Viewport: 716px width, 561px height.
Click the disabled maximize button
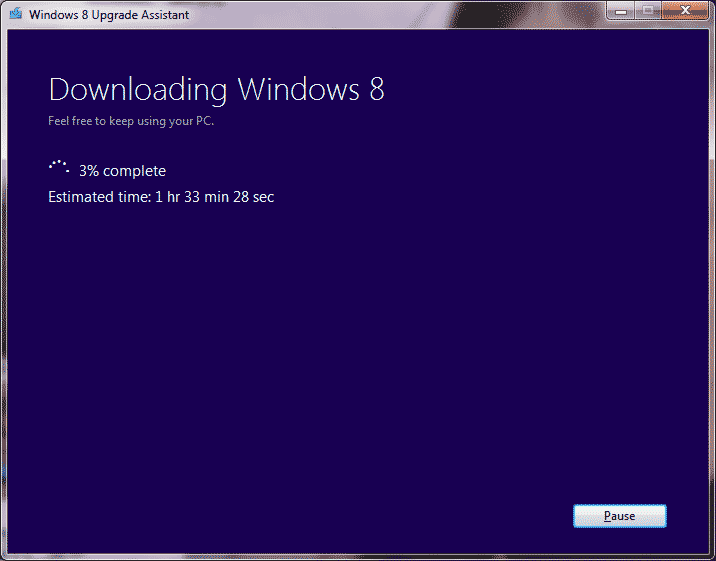coord(648,10)
